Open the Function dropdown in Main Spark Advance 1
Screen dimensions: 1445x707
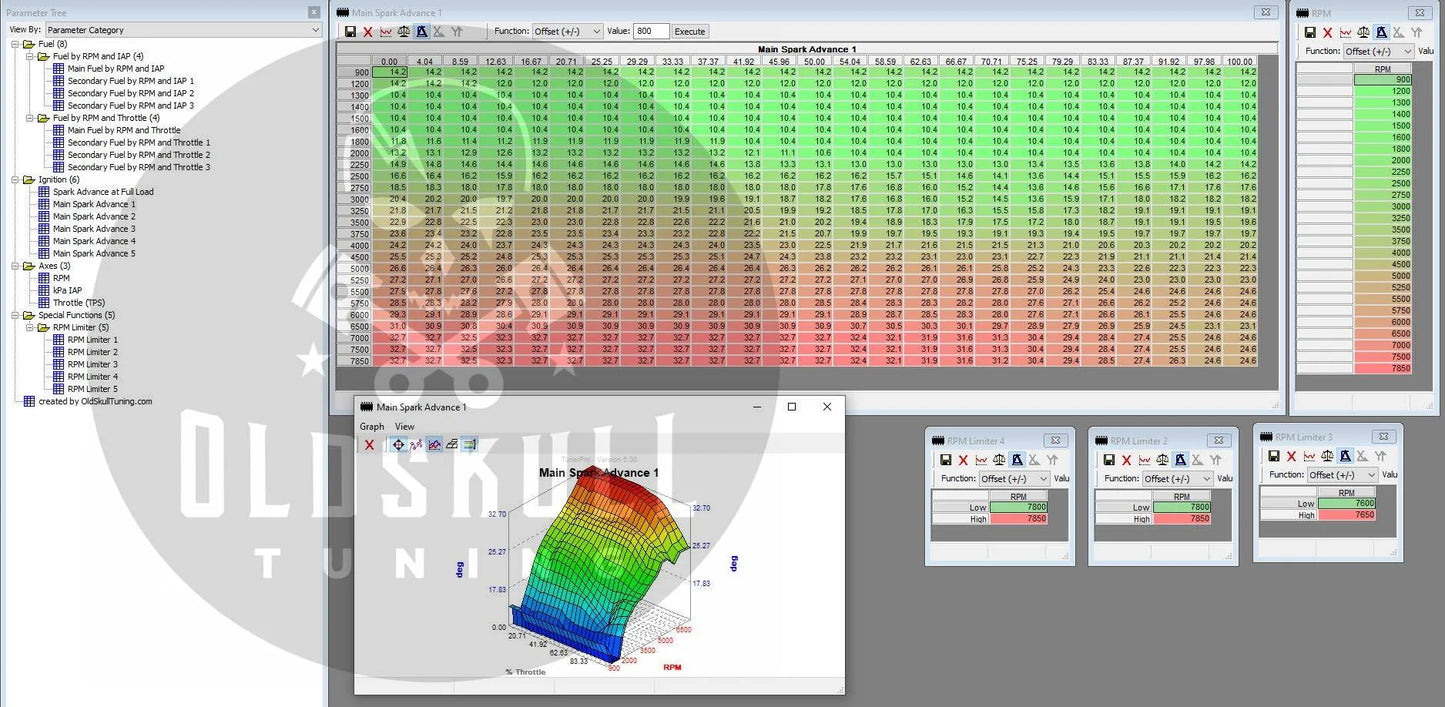[567, 32]
